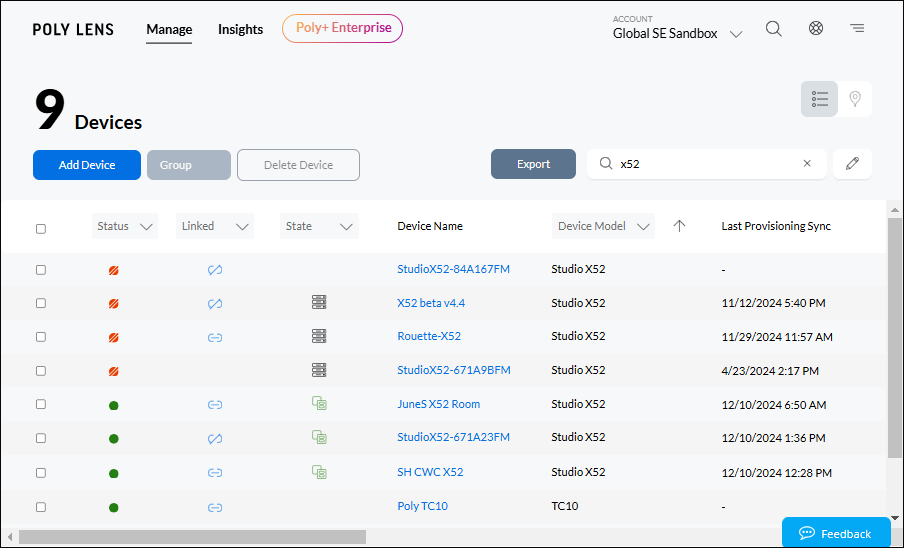Expand the Linked filter dropdown
The width and height of the screenshot is (904, 548).
(214, 226)
